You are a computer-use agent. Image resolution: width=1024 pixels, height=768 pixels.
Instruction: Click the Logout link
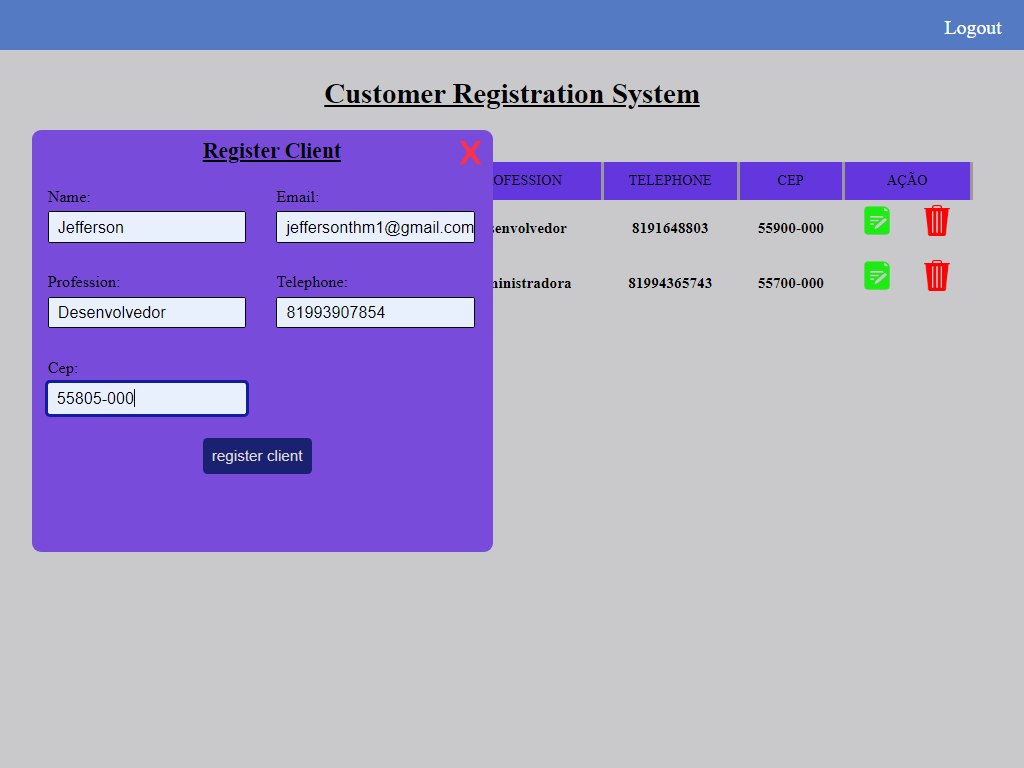pyautogui.click(x=972, y=28)
